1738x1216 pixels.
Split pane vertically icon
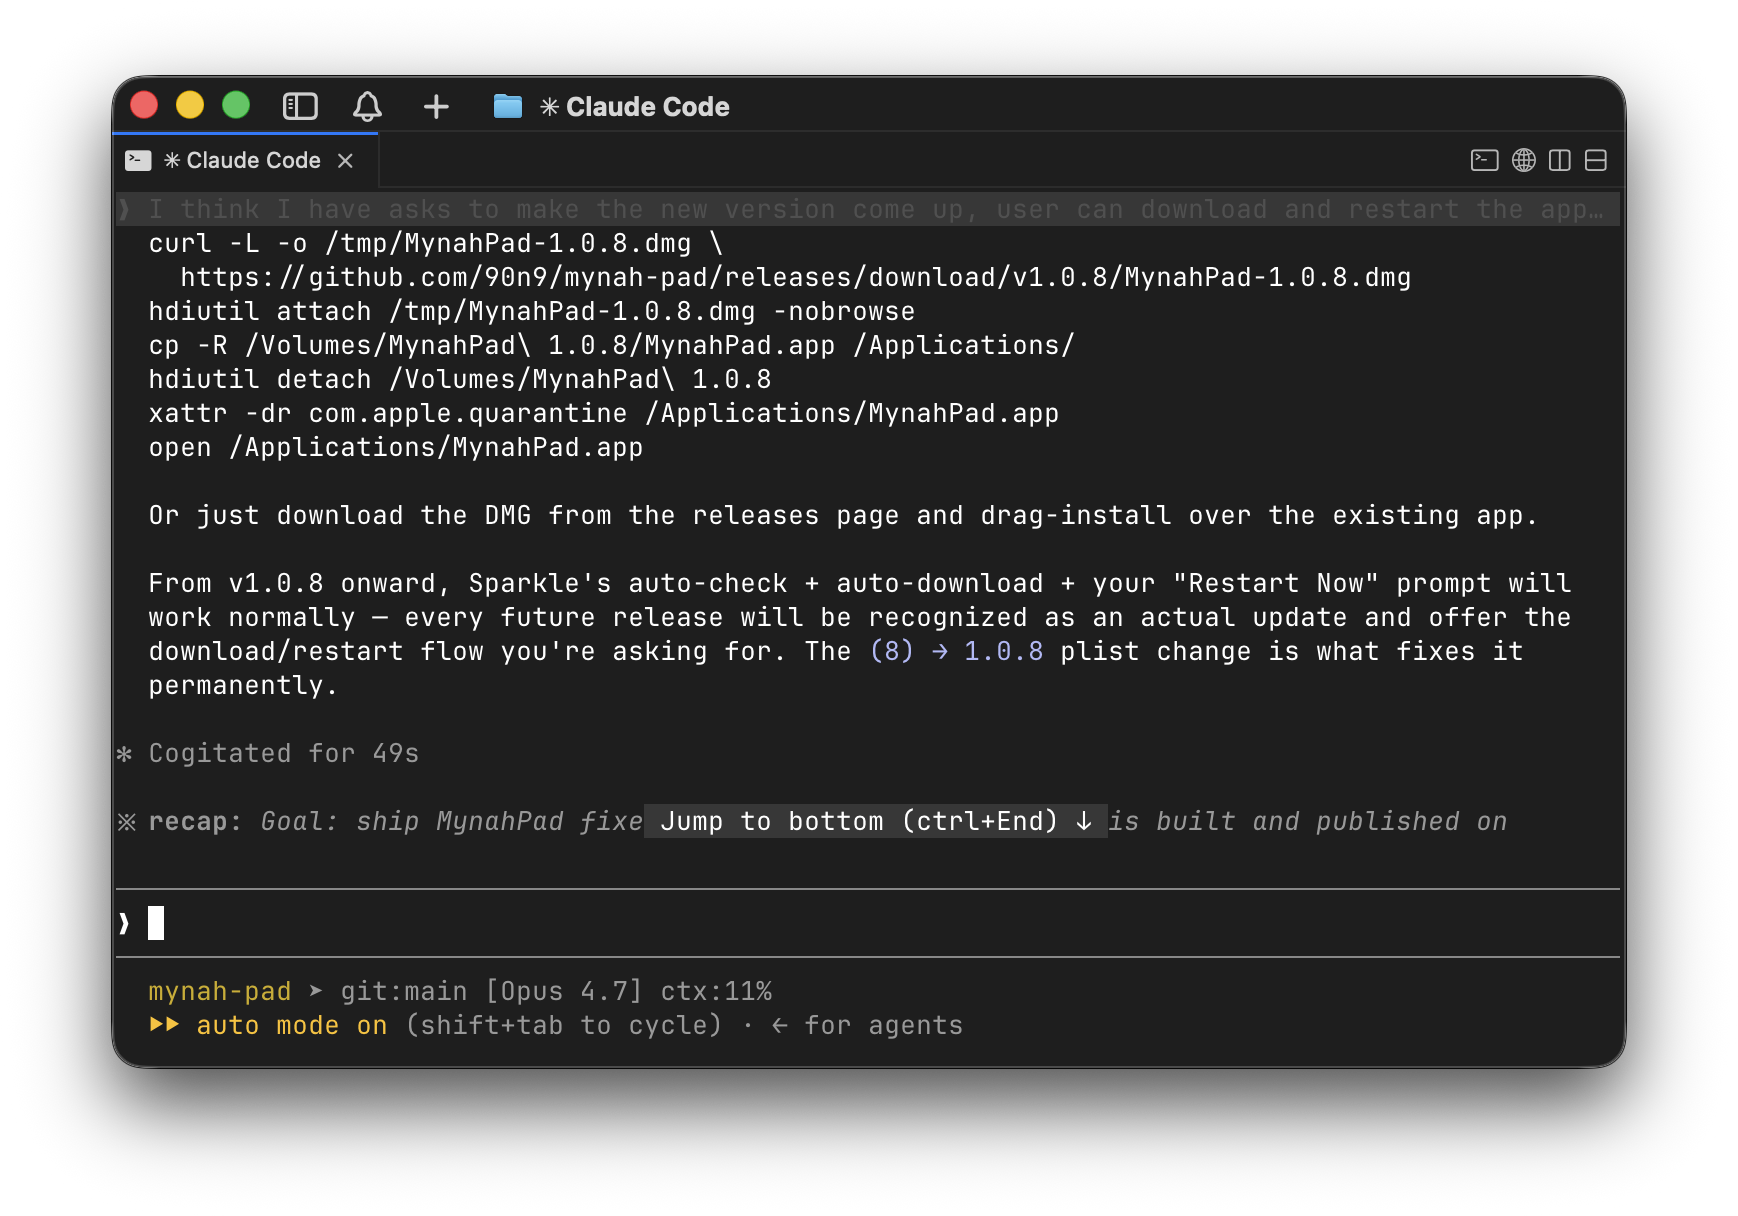pyautogui.click(x=1559, y=160)
